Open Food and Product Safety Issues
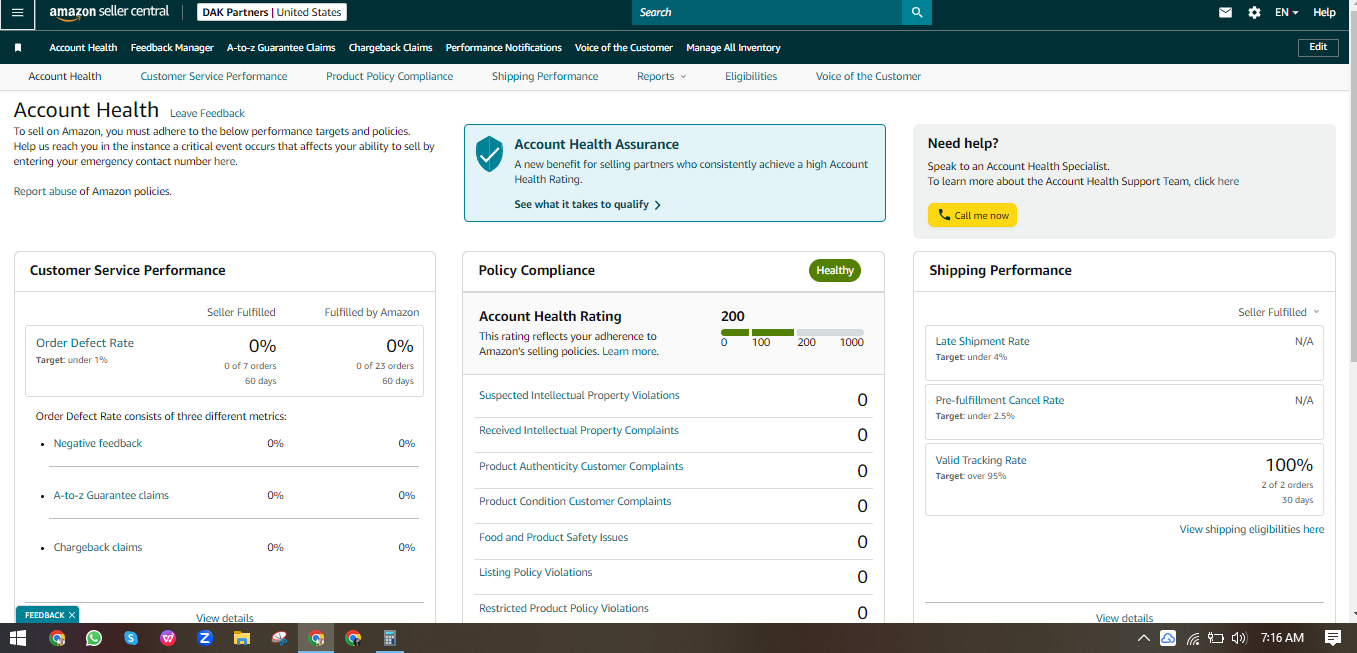This screenshot has height=653, width=1357. [x=553, y=537]
